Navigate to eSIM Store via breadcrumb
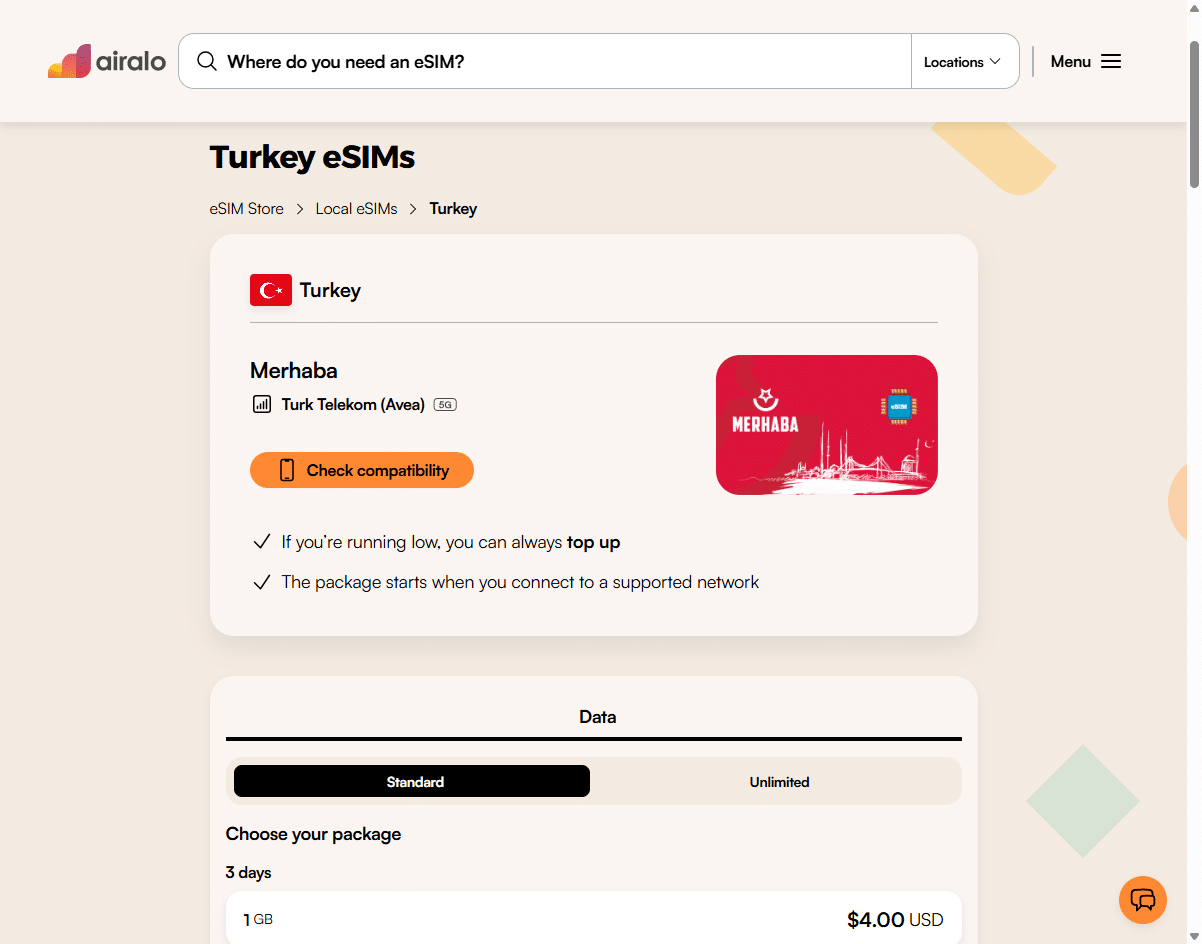 (x=246, y=208)
